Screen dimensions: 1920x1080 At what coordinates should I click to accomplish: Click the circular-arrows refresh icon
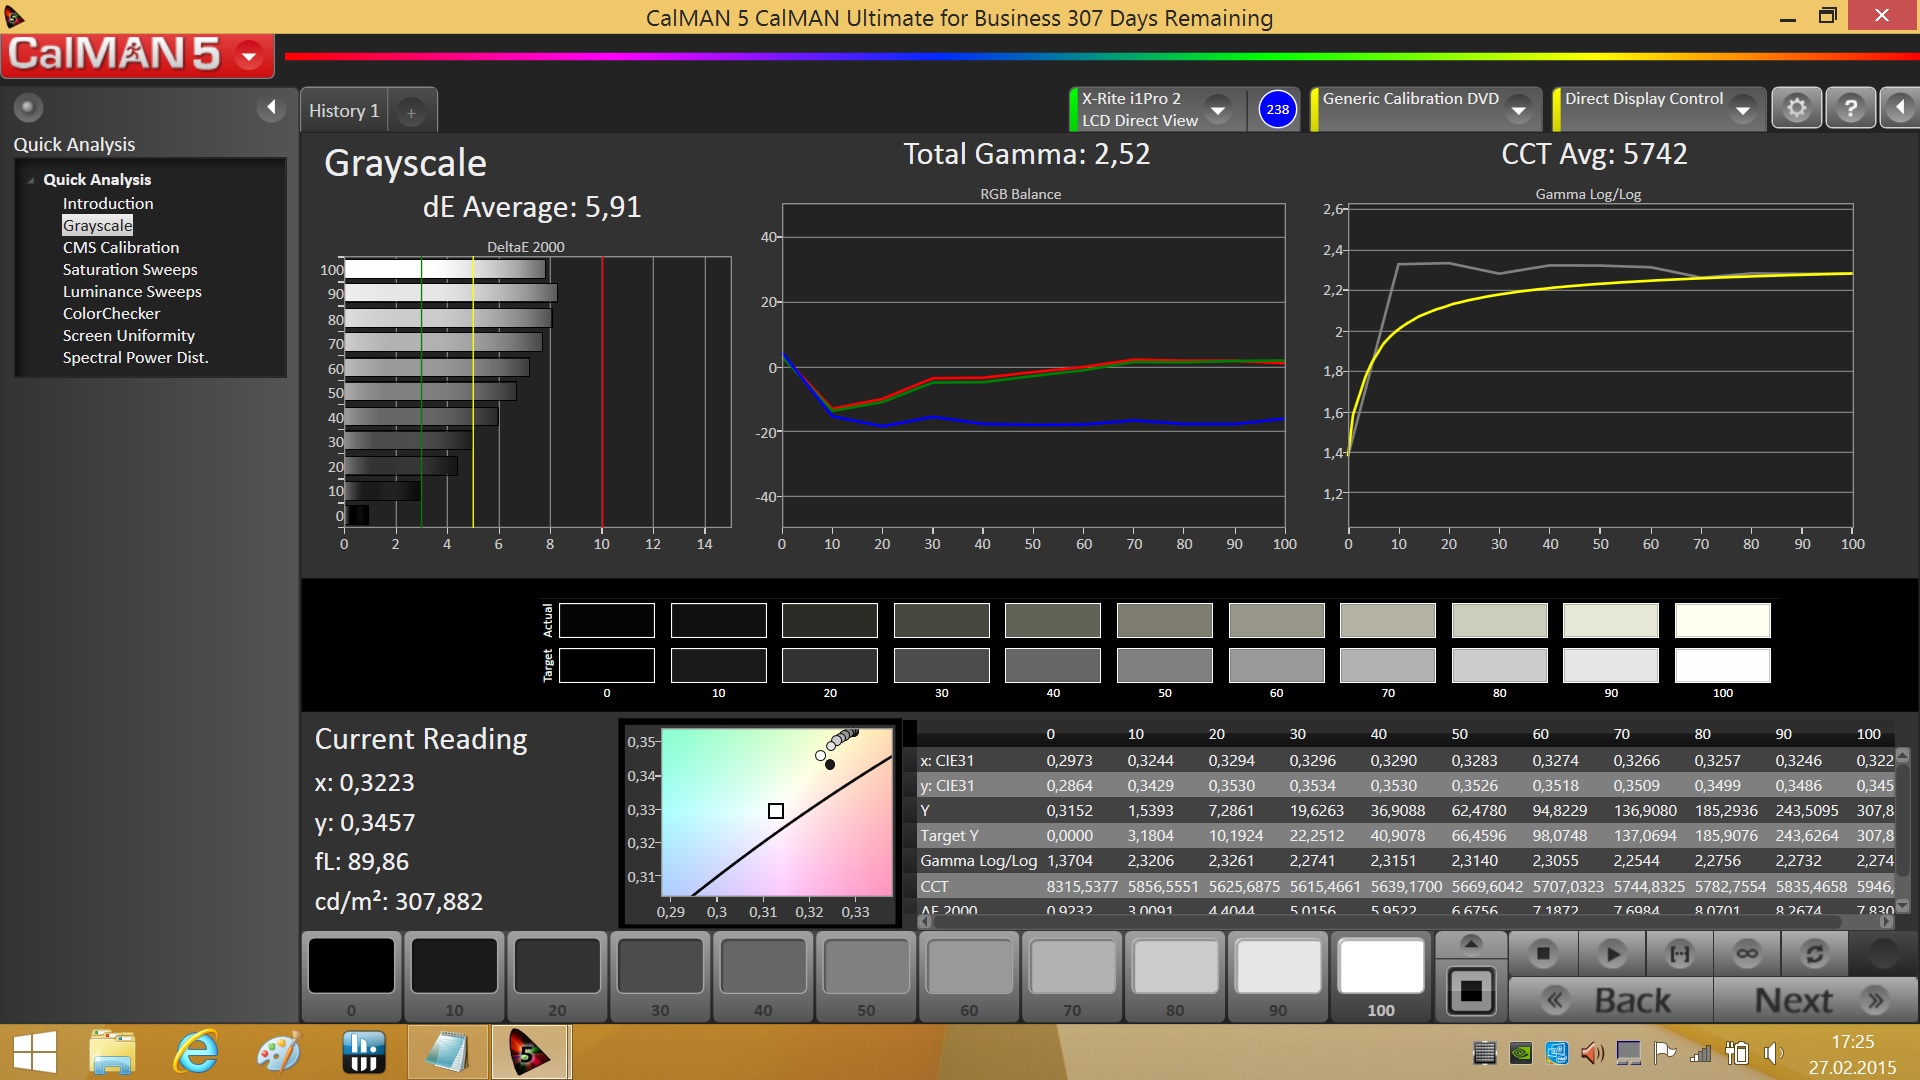click(x=1814, y=954)
